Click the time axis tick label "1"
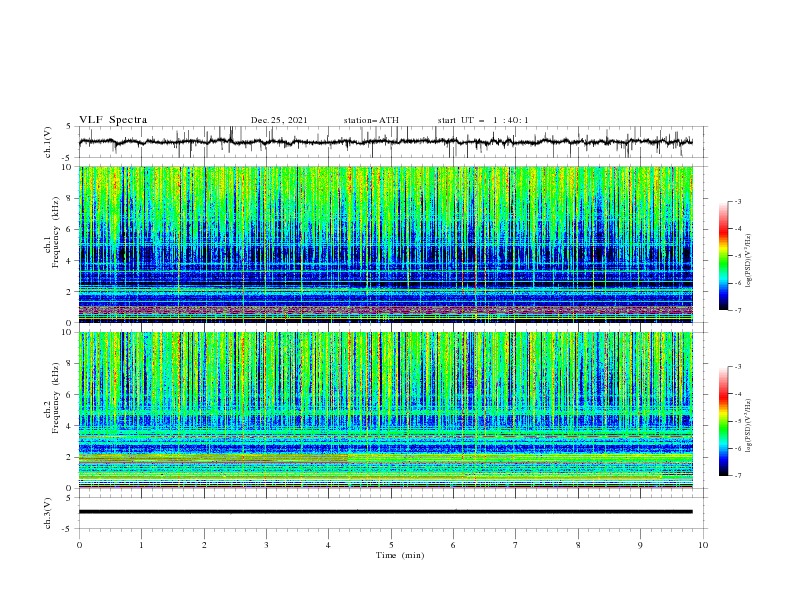 tap(141, 545)
